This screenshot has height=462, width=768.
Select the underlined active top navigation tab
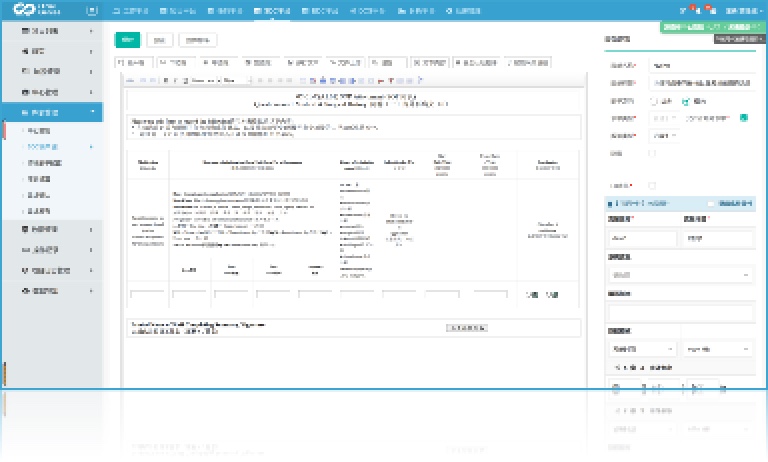[x=272, y=11]
